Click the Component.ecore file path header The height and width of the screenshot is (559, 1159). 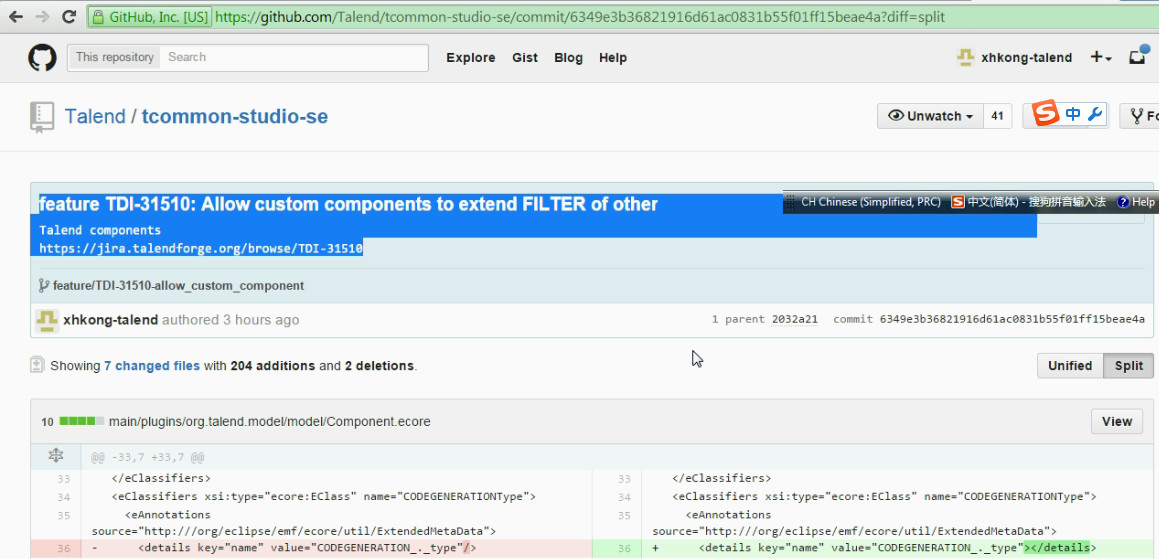coord(269,421)
